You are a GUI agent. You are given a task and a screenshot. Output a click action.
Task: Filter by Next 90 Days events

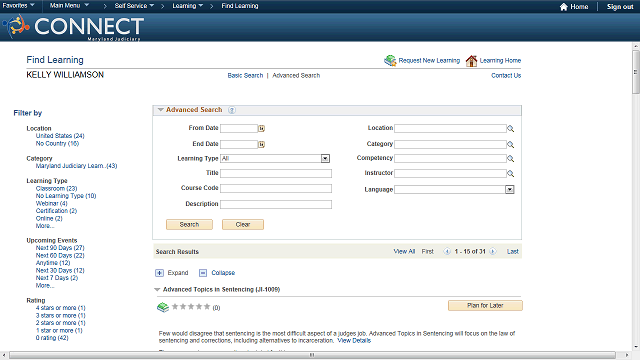60,248
